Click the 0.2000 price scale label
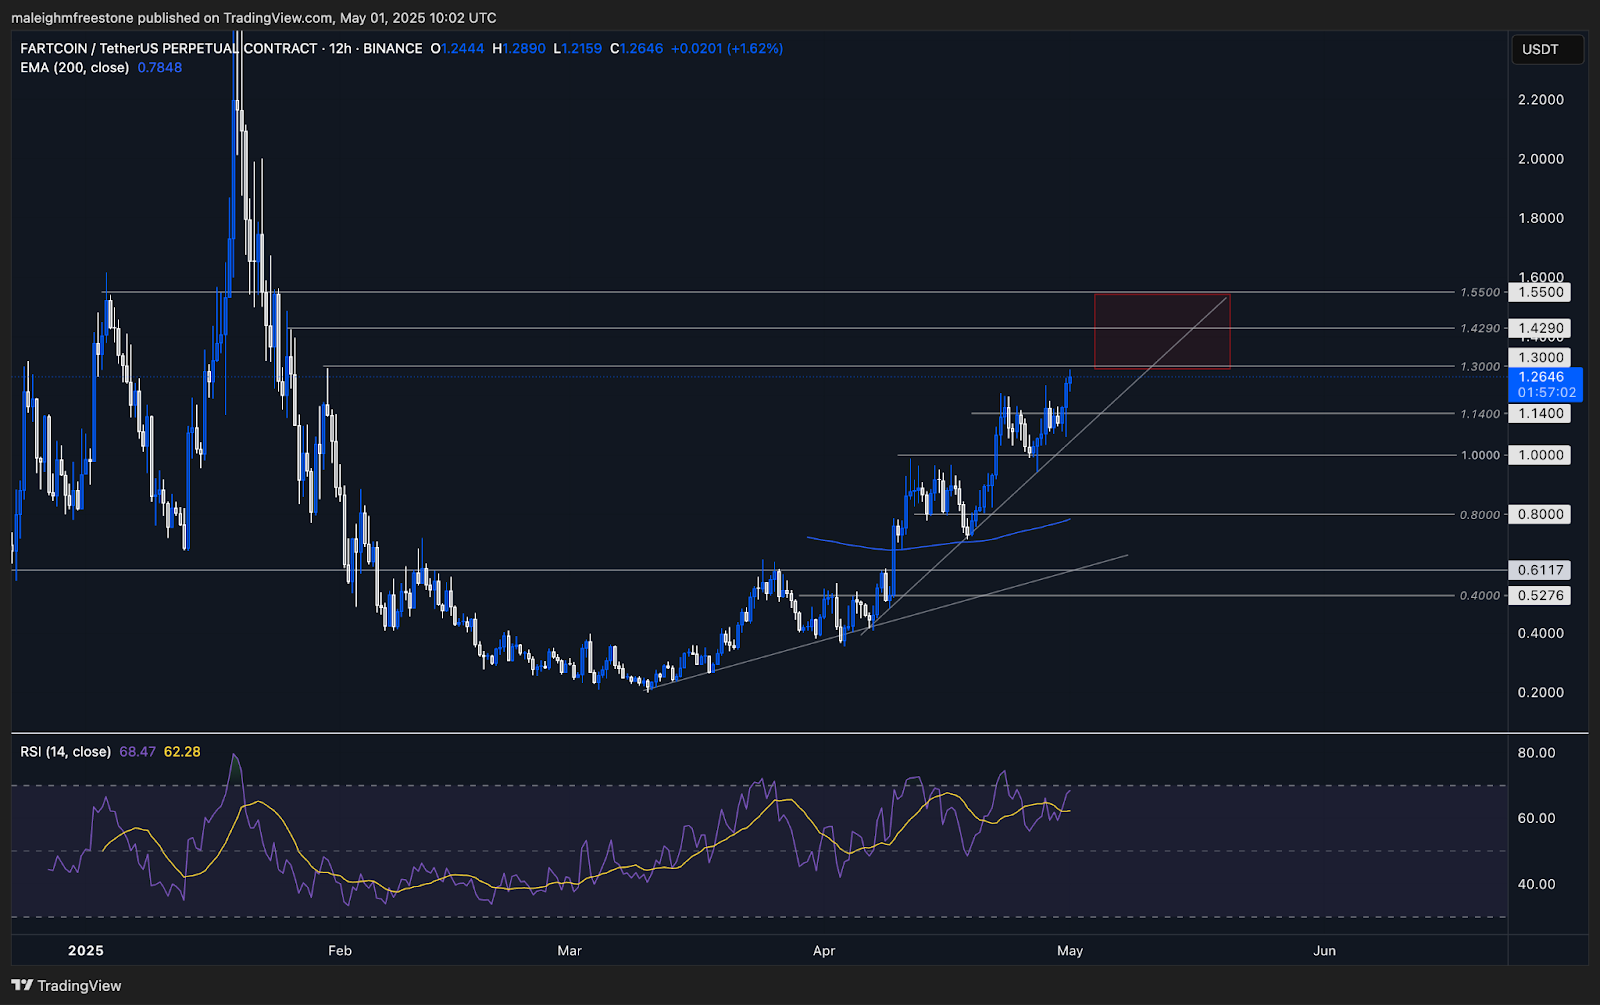1600x1005 pixels. click(1541, 692)
